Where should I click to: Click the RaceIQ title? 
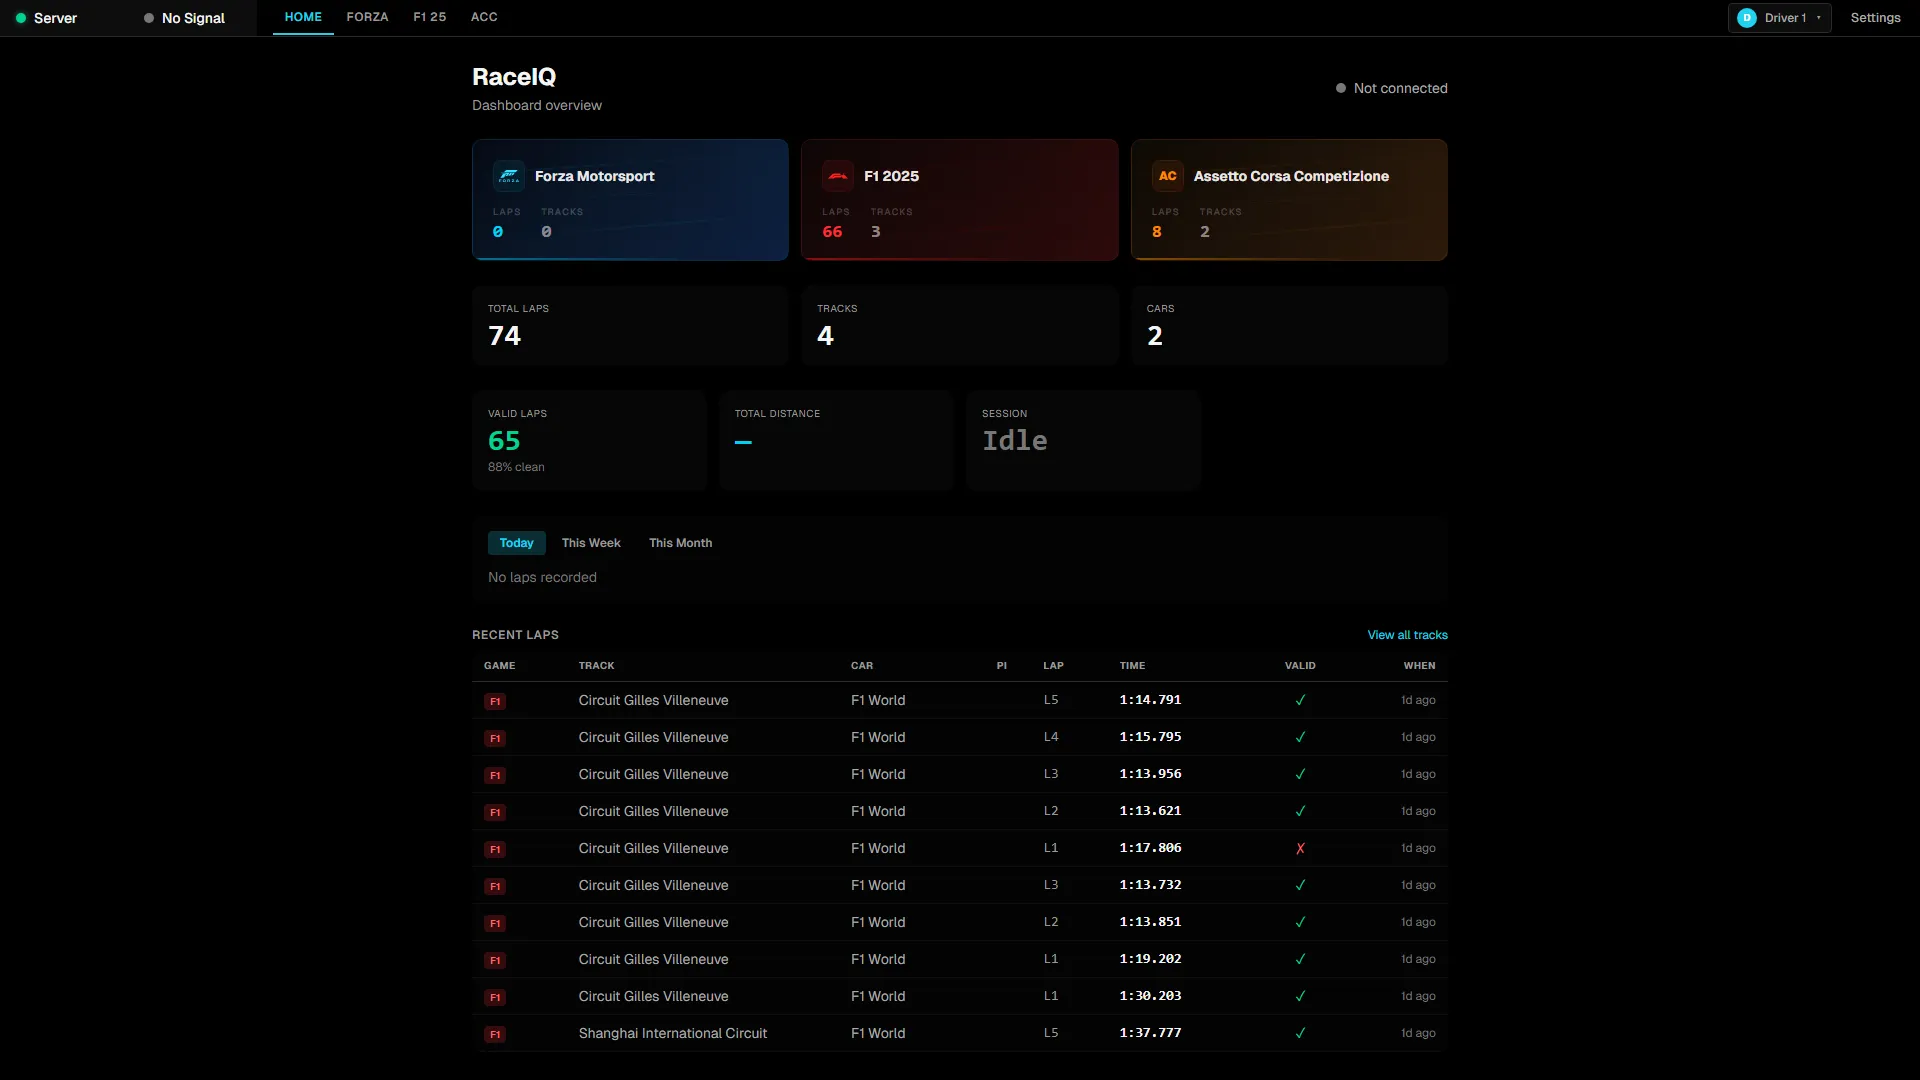click(514, 77)
